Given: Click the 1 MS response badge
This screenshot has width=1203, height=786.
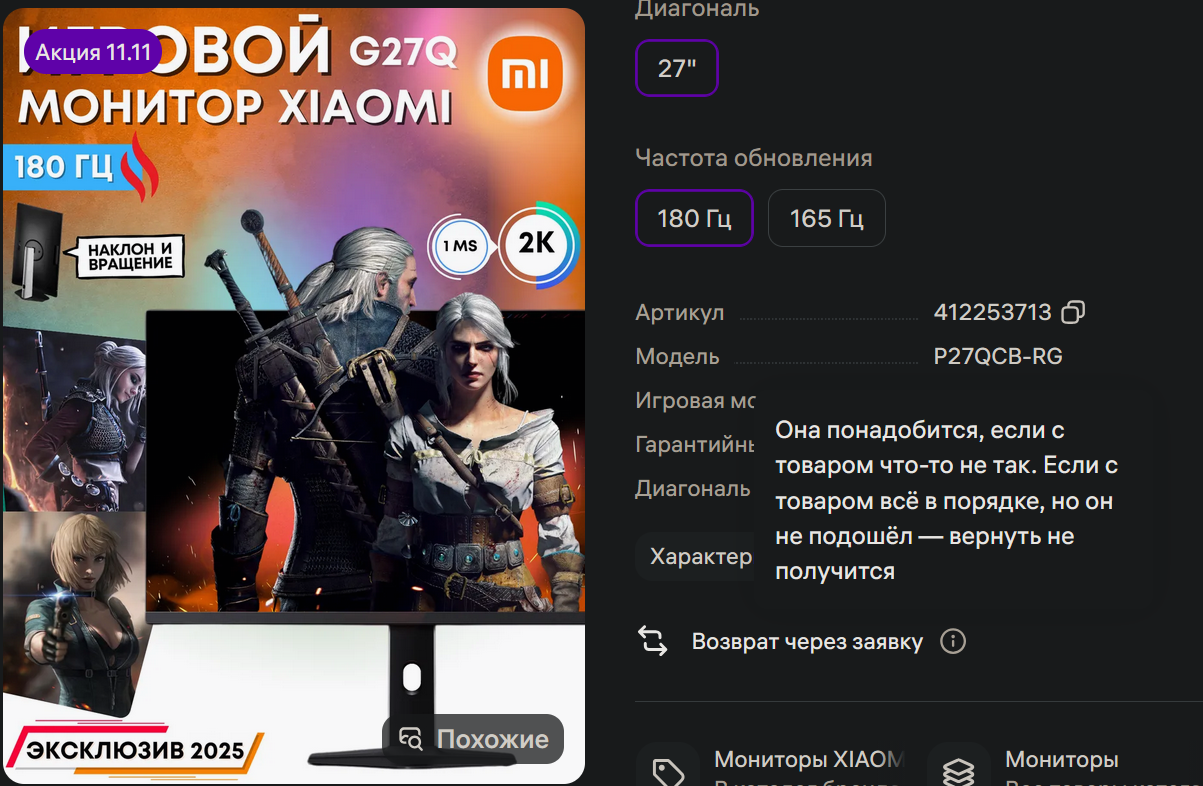Looking at the screenshot, I should pos(460,245).
